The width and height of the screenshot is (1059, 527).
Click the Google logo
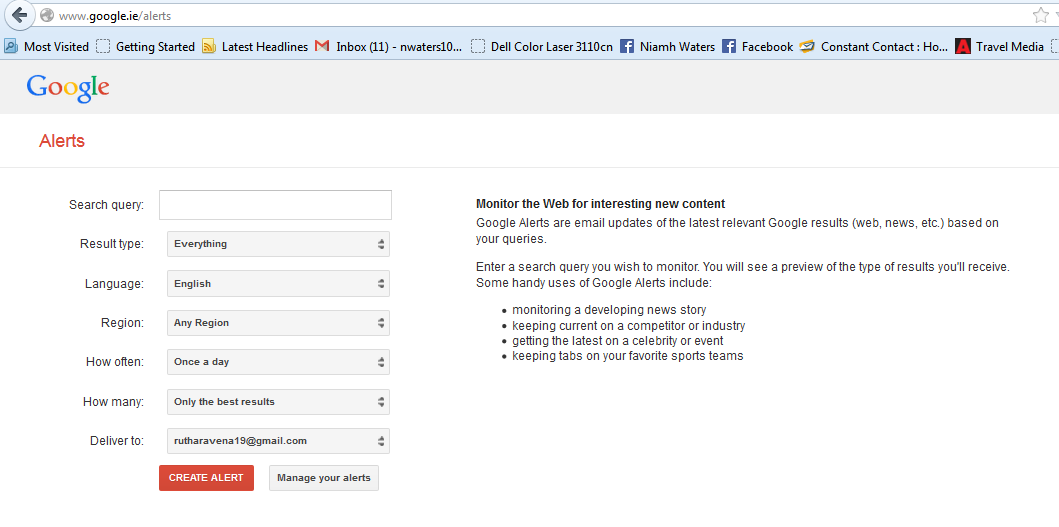(x=68, y=89)
